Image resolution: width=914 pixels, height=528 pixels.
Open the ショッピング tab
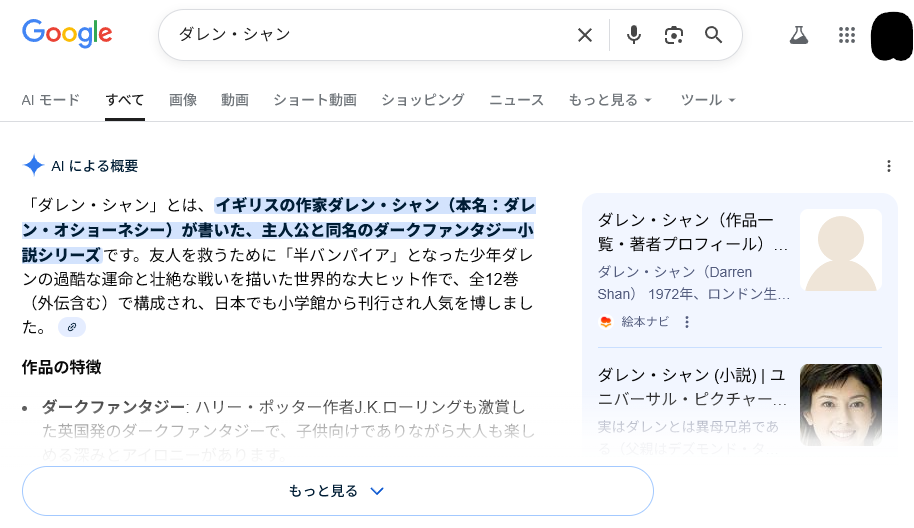[422, 100]
